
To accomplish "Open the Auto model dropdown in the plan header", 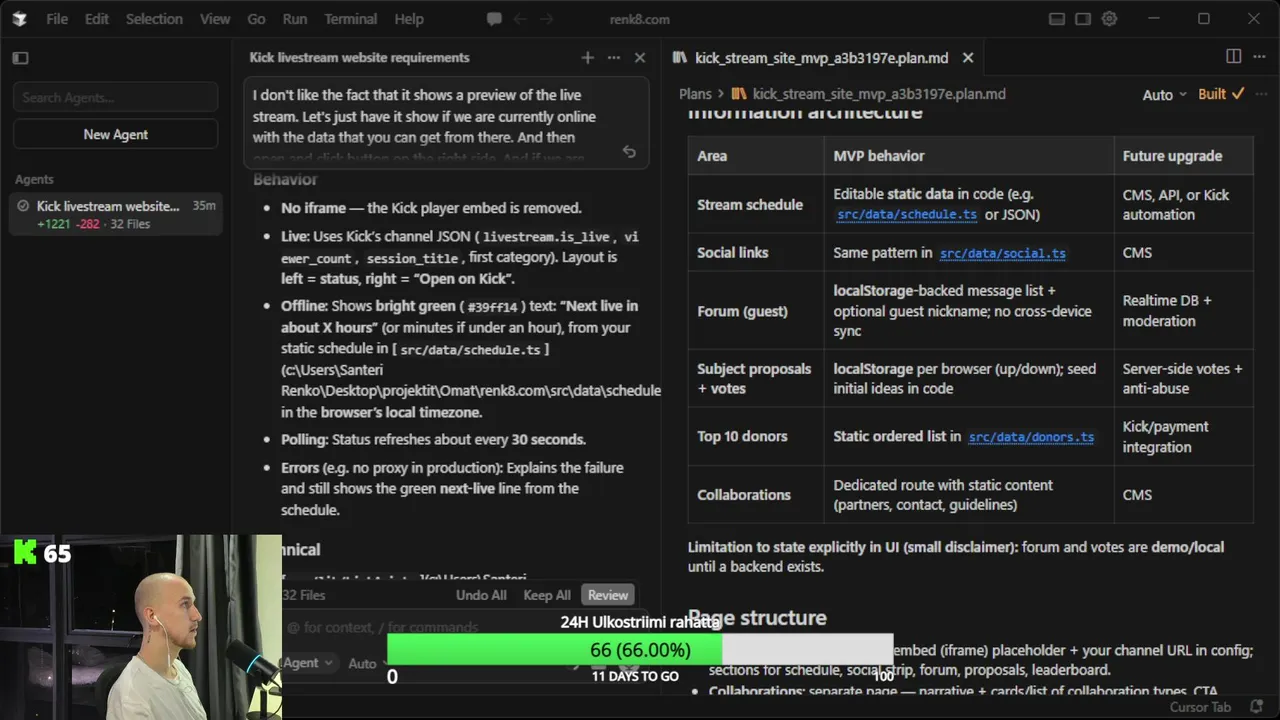I will pyautogui.click(x=1164, y=95).
